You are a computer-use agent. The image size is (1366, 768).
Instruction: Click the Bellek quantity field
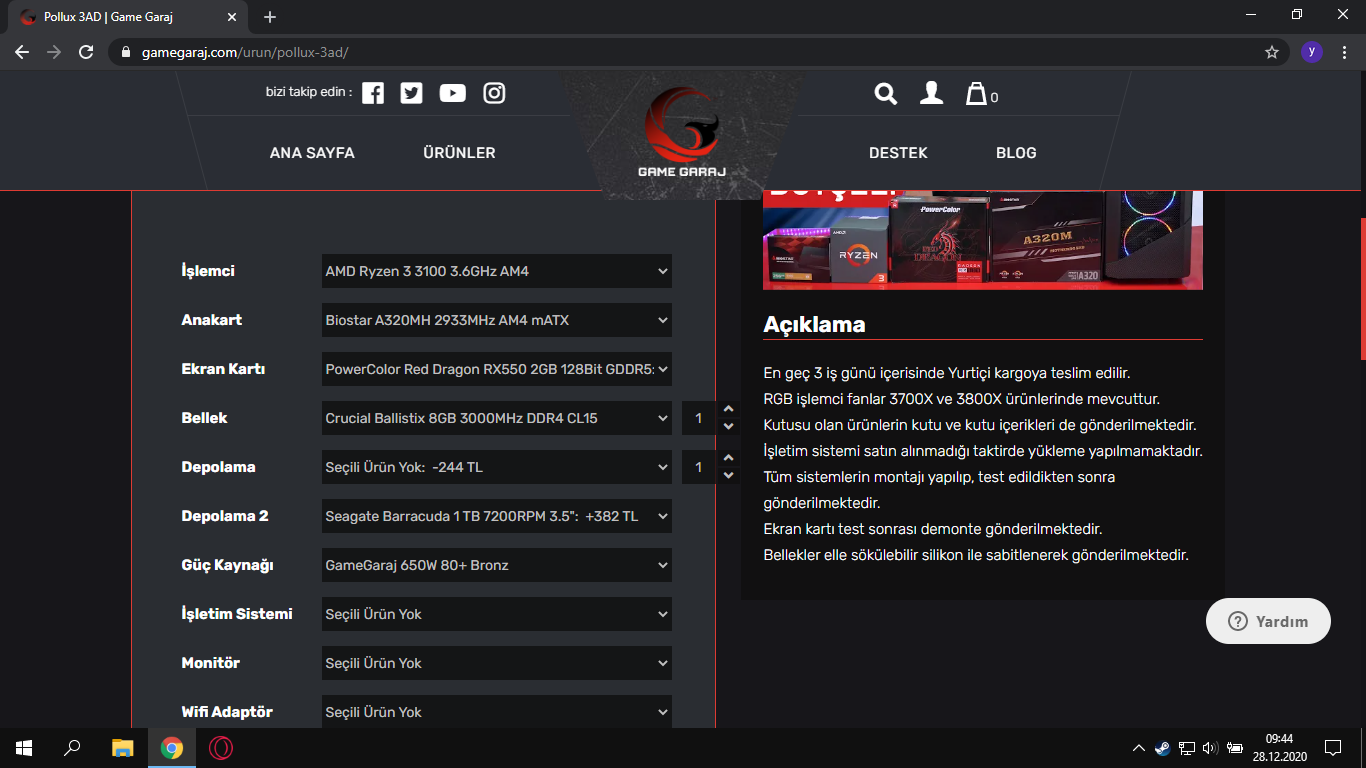pos(700,418)
